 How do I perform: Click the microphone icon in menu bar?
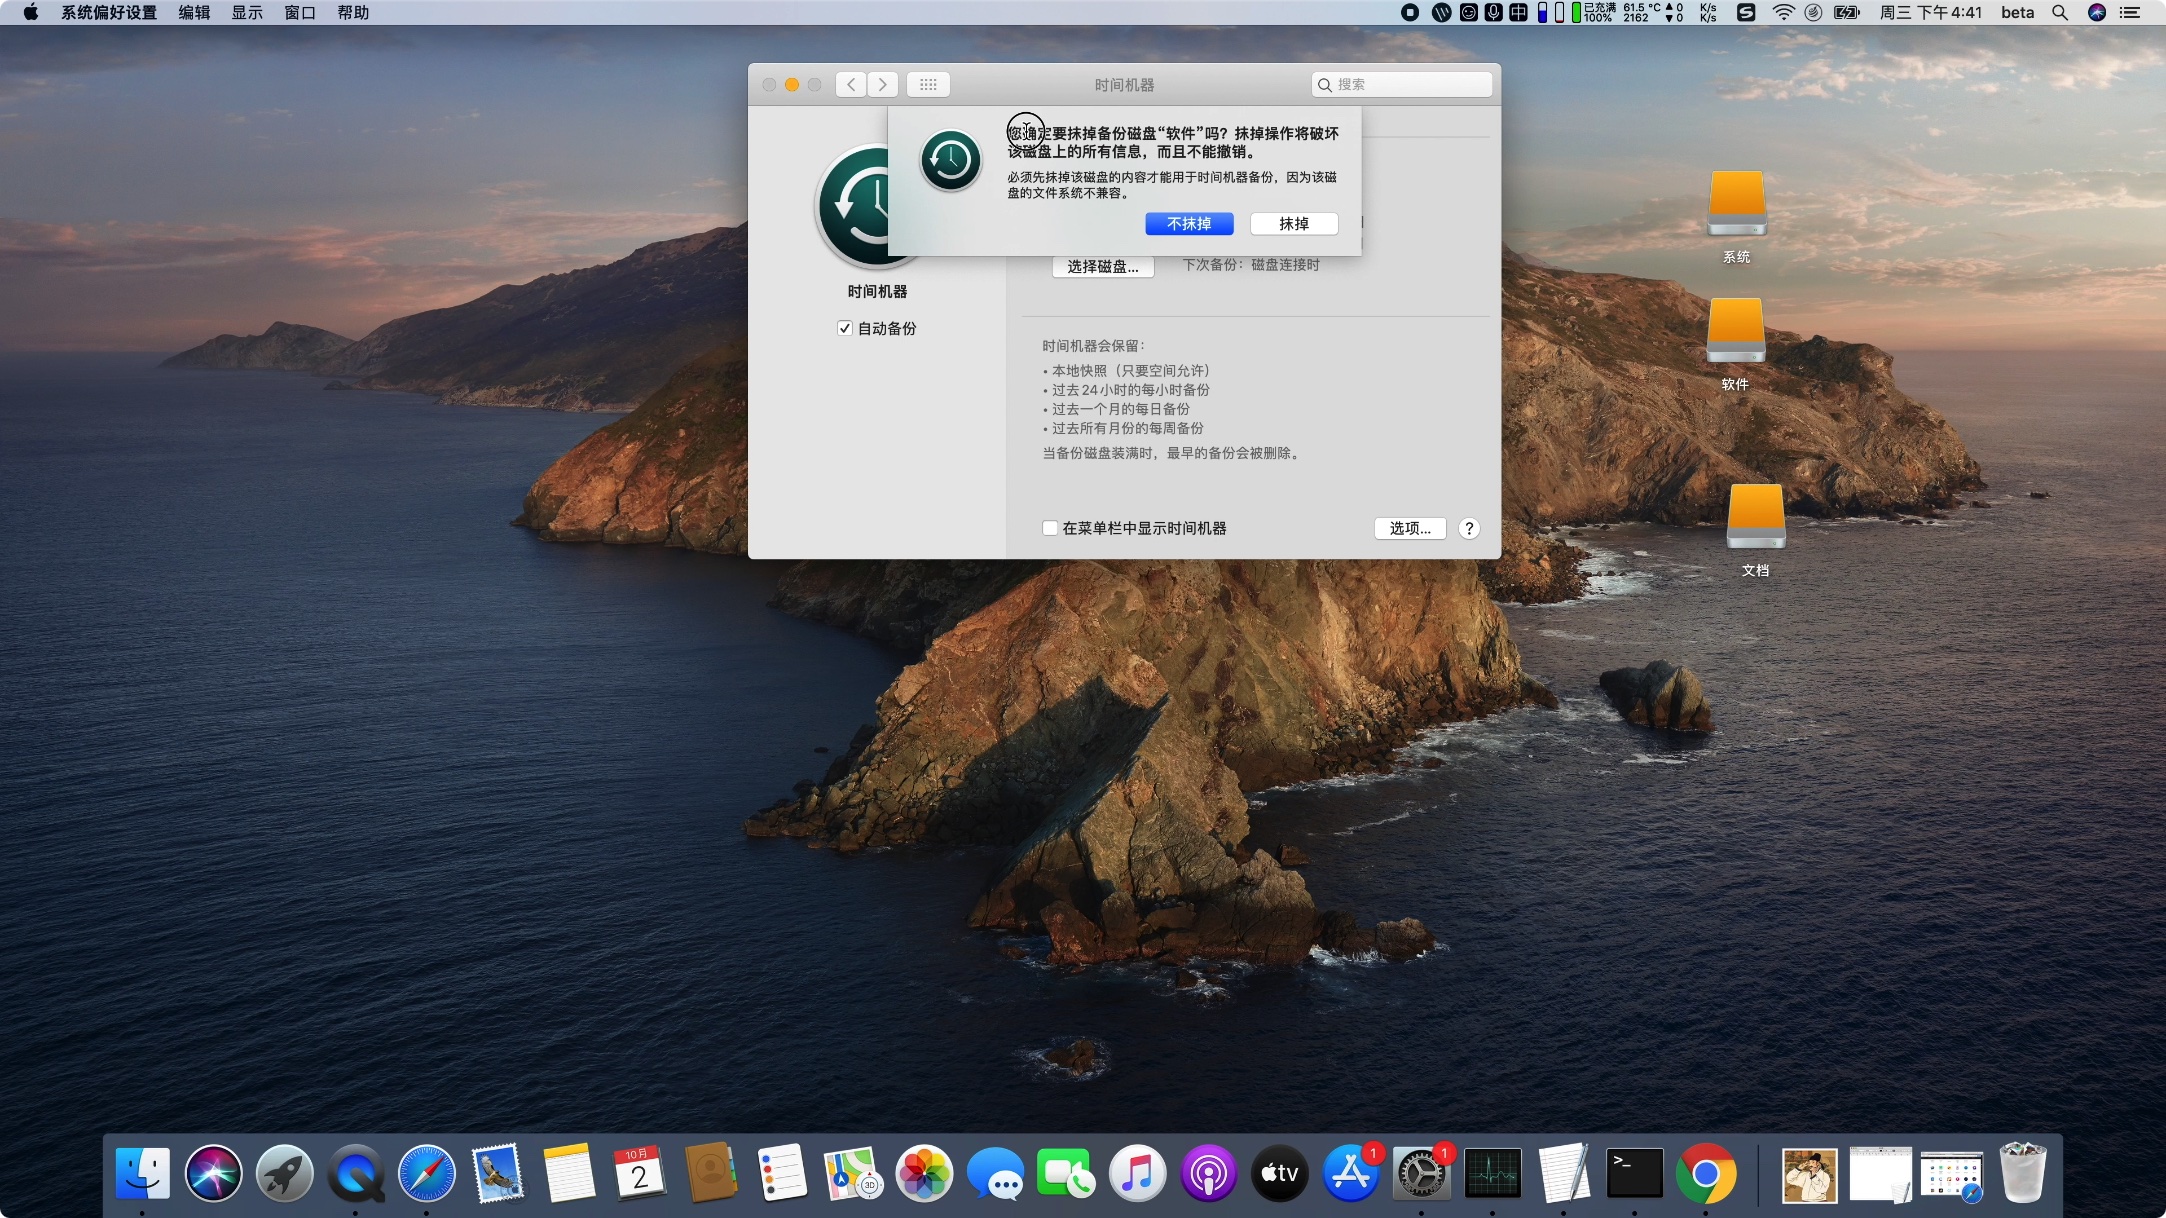point(1494,12)
